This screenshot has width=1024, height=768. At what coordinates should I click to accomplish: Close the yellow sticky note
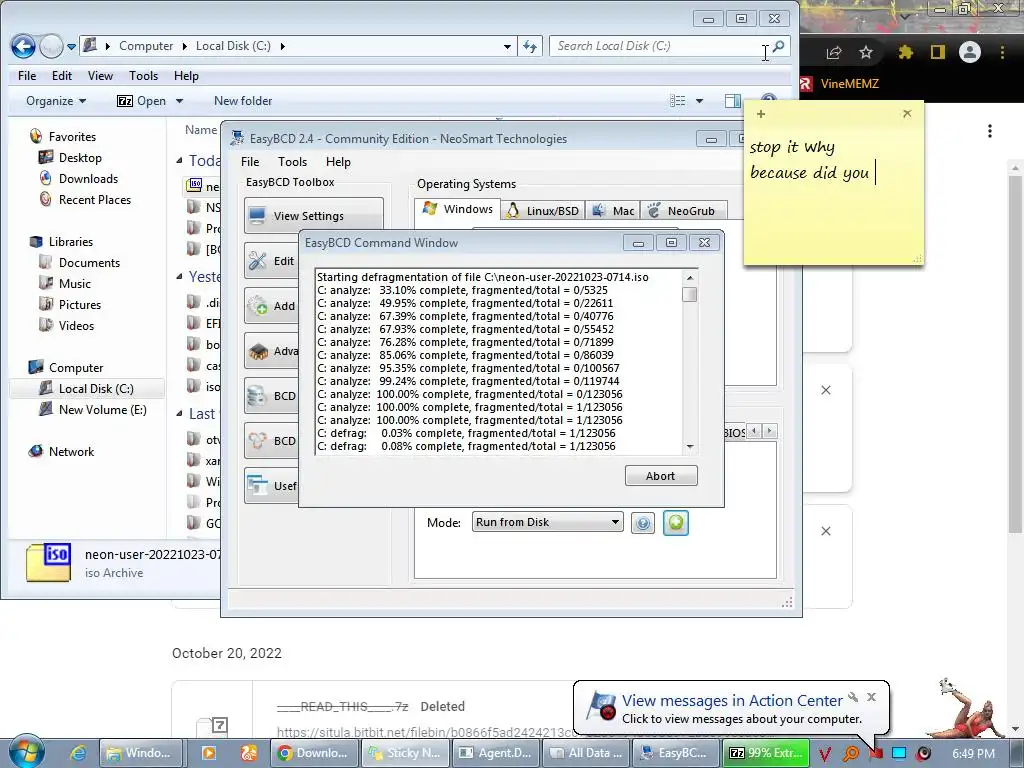[907, 114]
